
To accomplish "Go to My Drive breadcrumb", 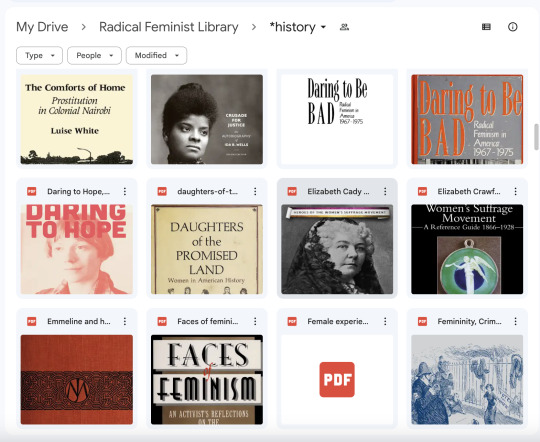I will pyautogui.click(x=42, y=27).
